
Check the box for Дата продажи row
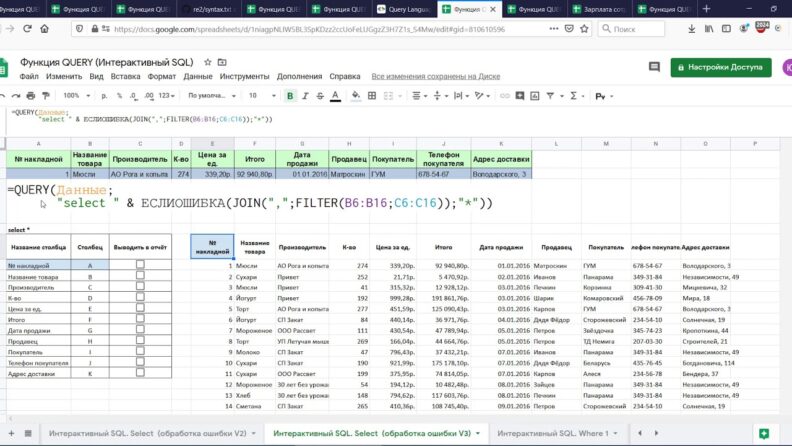point(140,329)
